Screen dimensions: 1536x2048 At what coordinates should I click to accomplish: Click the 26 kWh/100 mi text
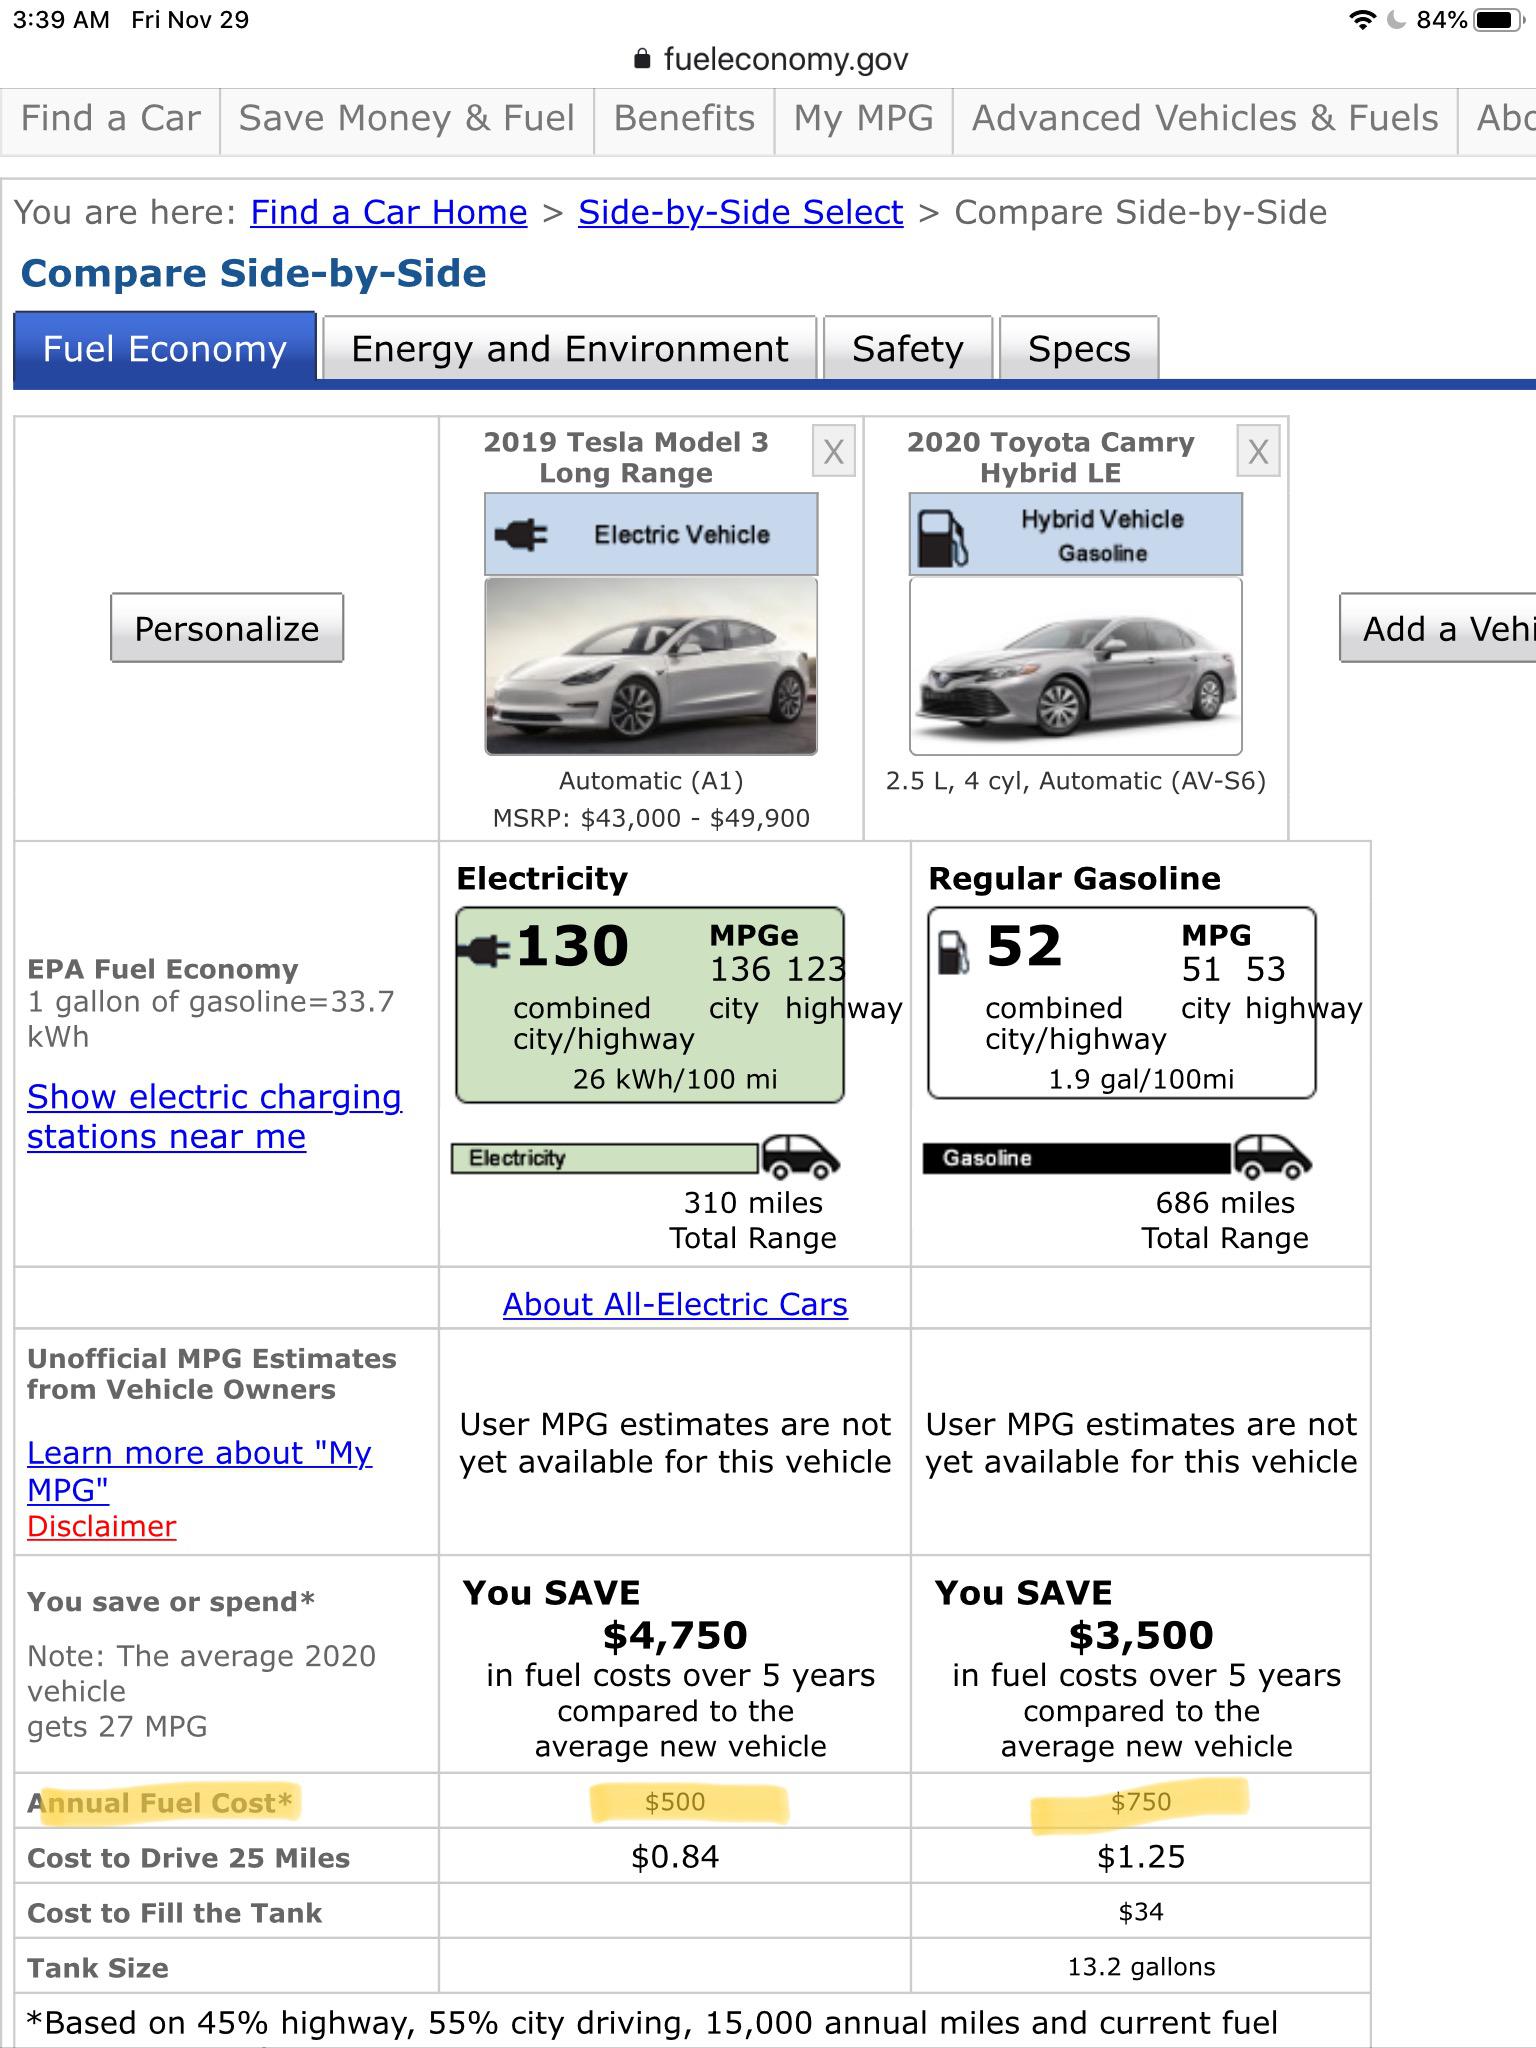675,1079
